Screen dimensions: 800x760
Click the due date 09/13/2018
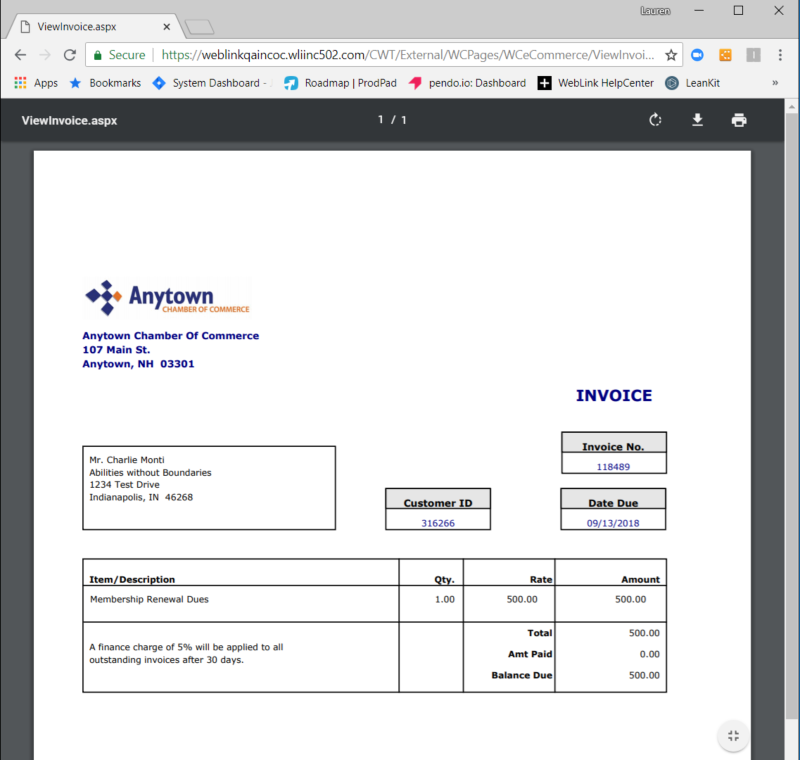coord(613,523)
